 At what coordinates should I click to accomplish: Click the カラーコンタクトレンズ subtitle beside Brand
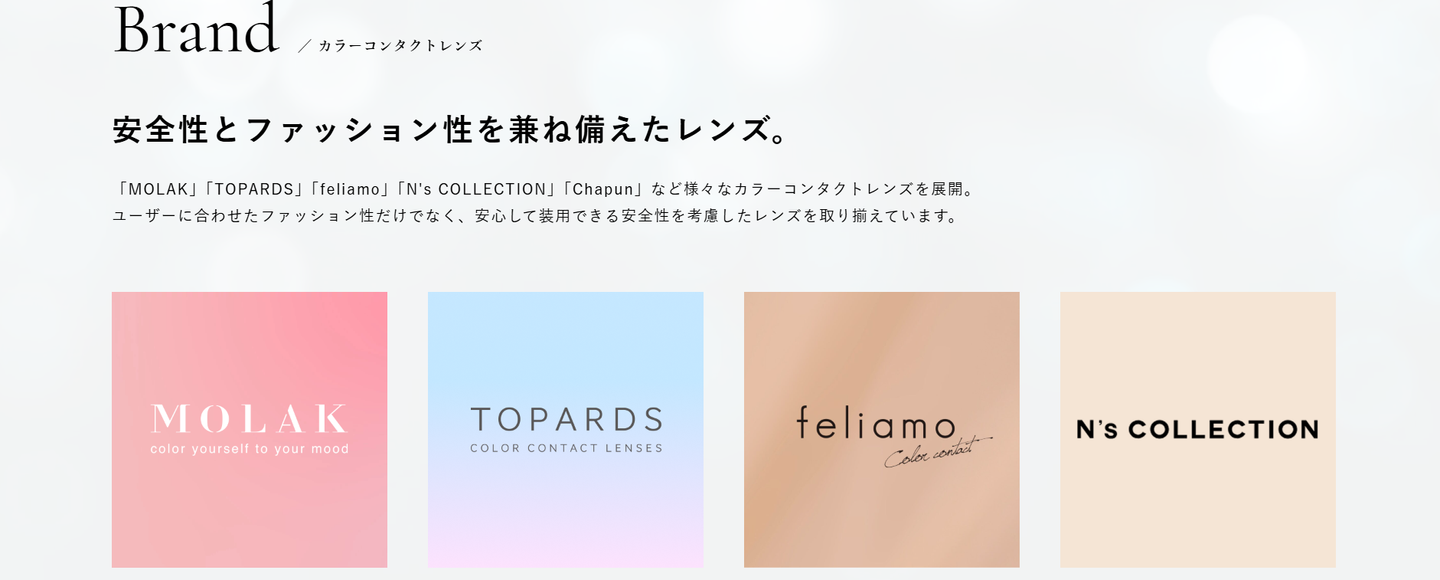(x=400, y=45)
